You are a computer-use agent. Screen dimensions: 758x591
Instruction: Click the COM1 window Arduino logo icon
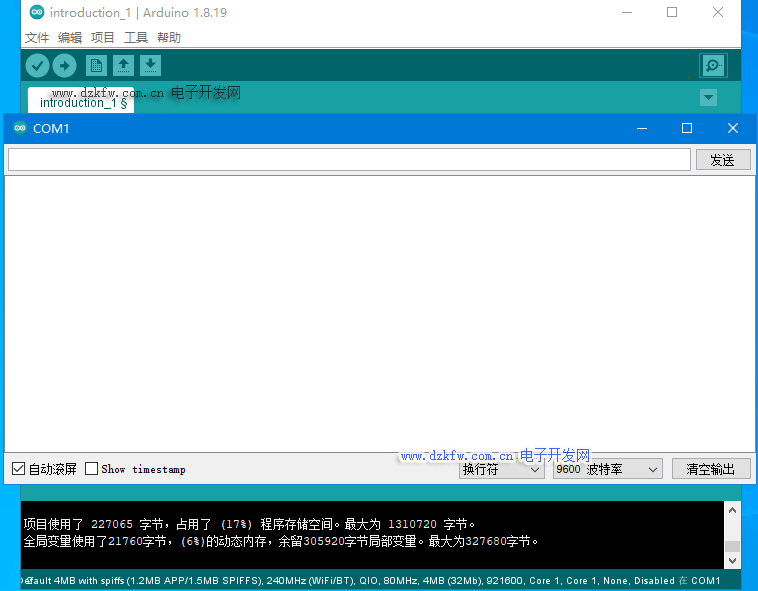(x=20, y=128)
